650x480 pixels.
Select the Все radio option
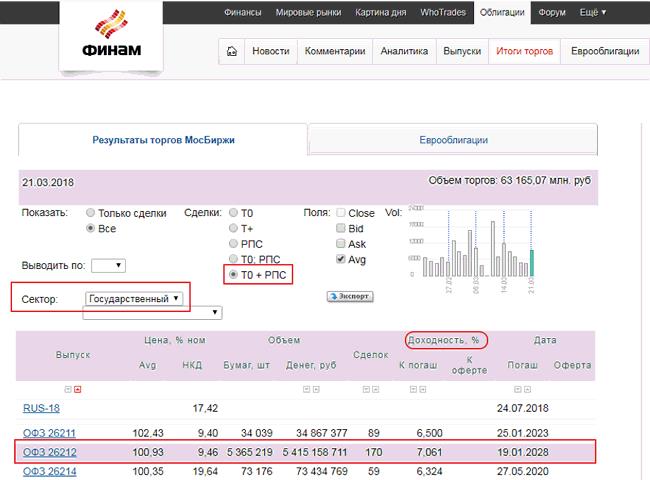pyautogui.click(x=90, y=228)
